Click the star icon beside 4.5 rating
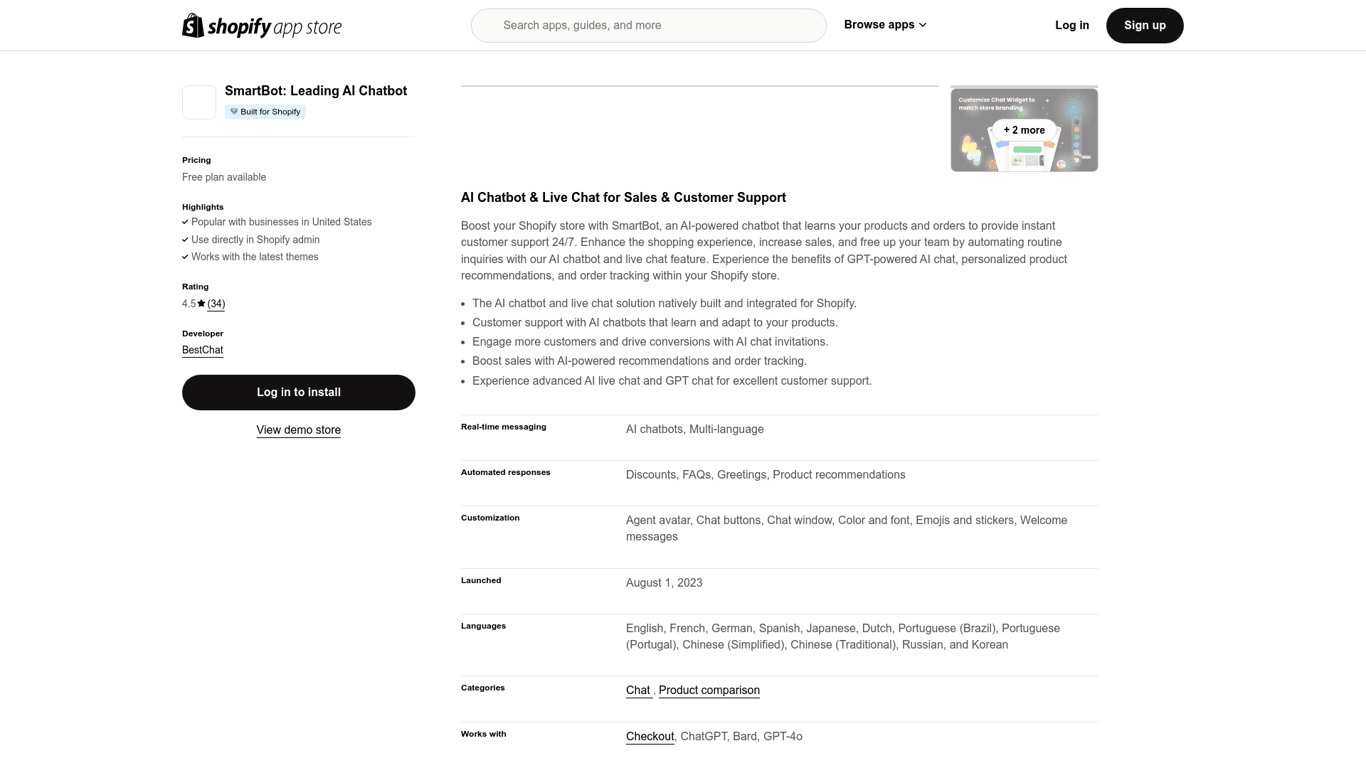Image resolution: width=1366 pixels, height=768 pixels. click(201, 304)
